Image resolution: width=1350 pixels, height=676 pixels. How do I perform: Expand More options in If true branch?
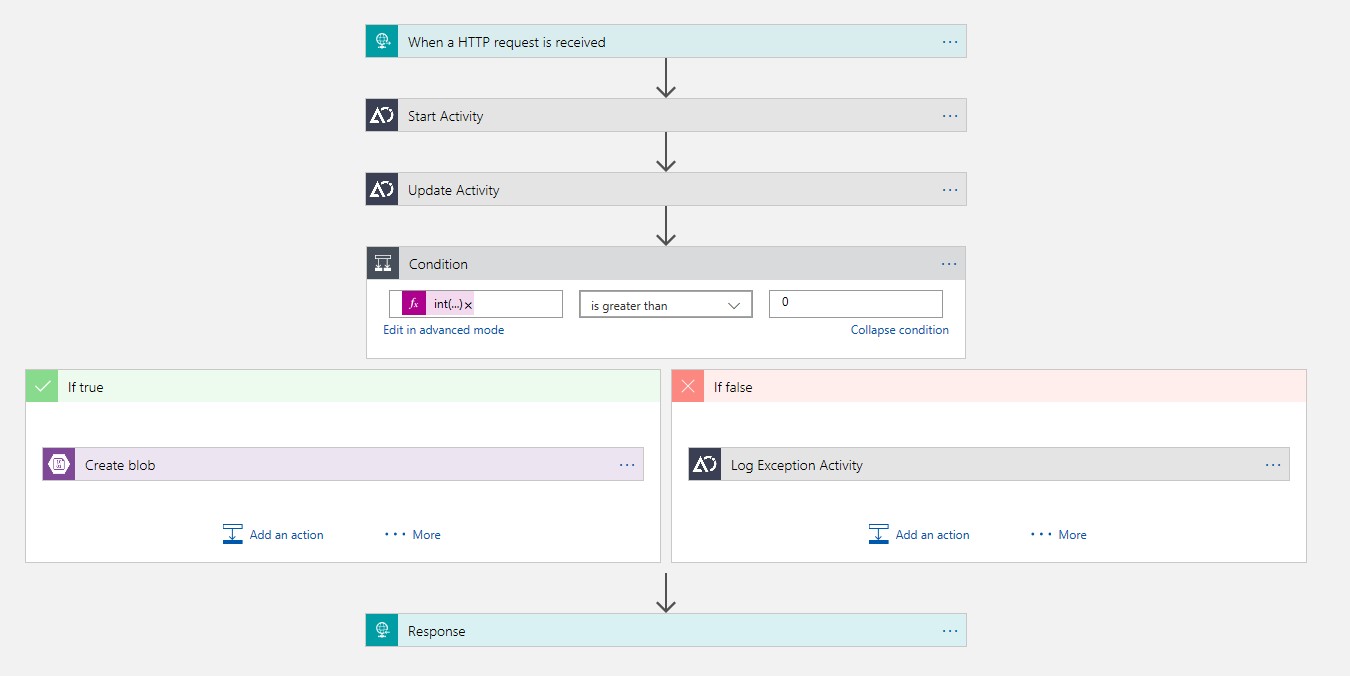(413, 535)
